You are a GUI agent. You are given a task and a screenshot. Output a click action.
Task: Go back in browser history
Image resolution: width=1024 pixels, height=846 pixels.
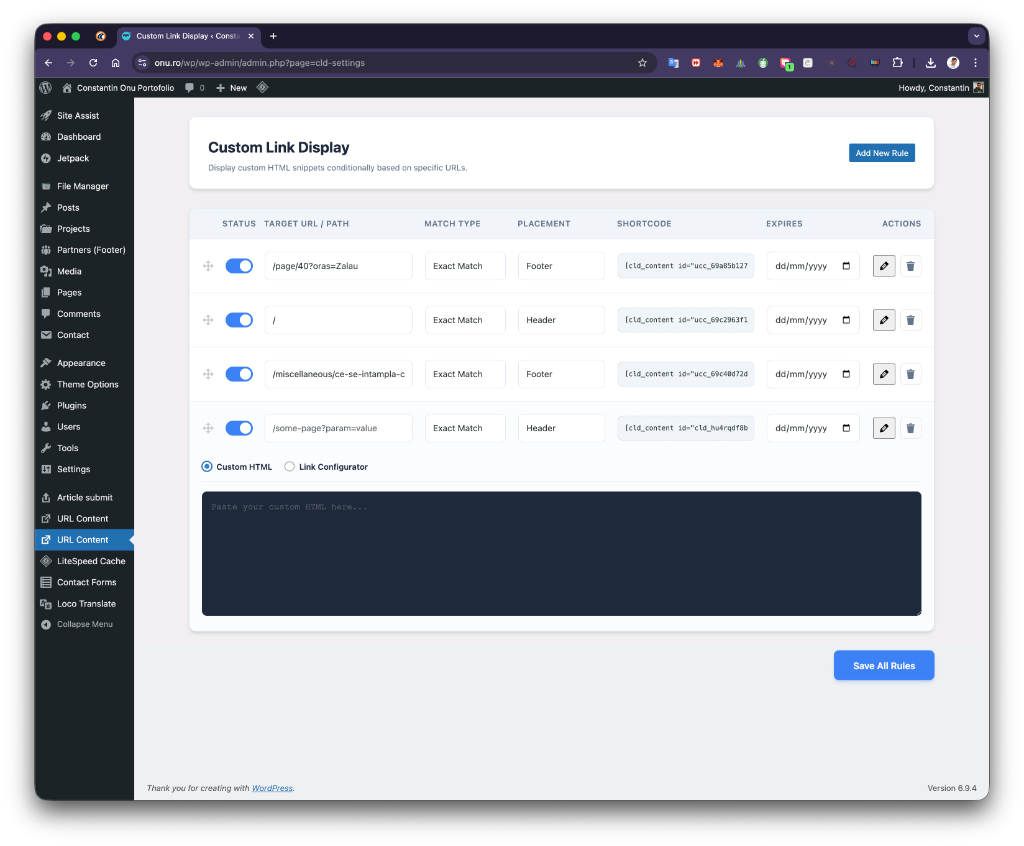click(x=48, y=63)
